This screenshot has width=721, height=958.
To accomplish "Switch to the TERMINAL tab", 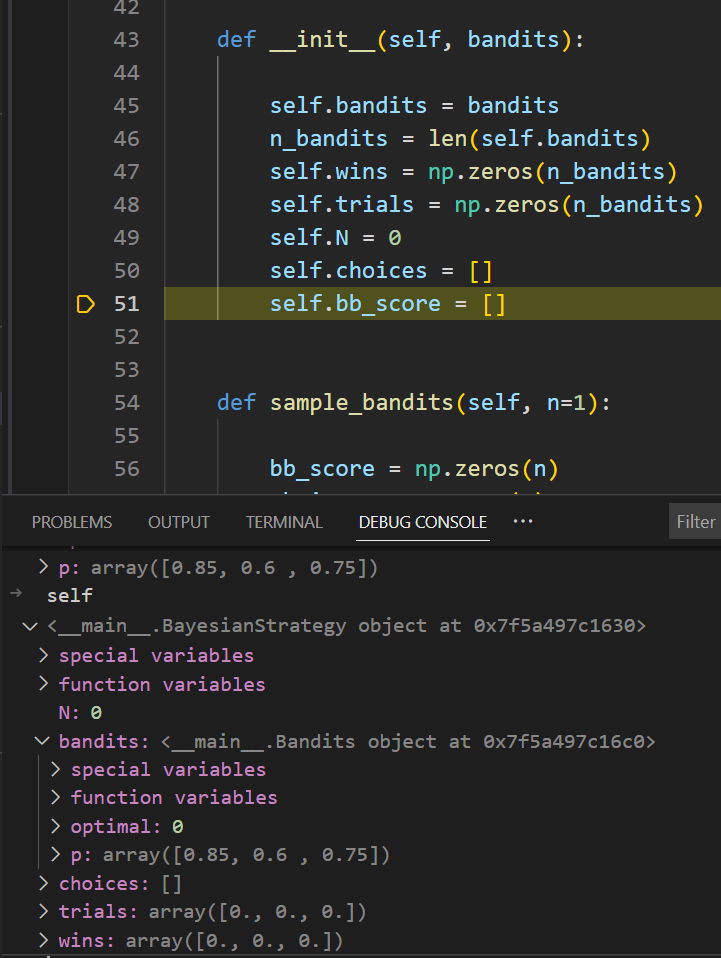I will coord(284,522).
